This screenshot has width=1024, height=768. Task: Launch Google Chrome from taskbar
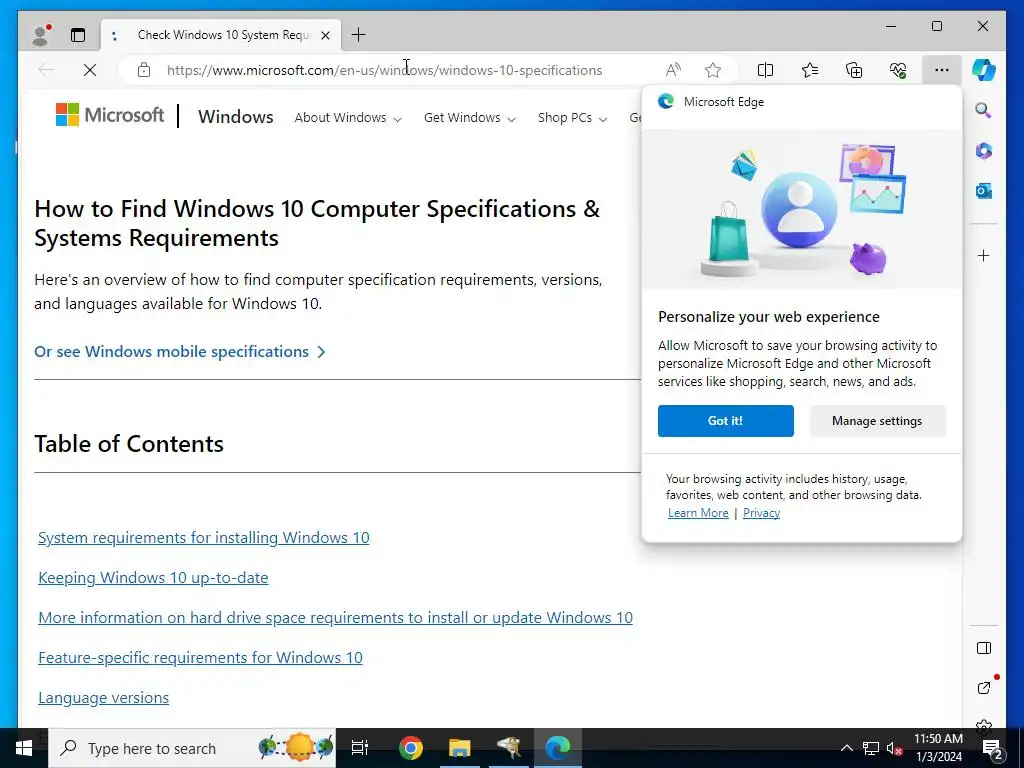point(411,748)
